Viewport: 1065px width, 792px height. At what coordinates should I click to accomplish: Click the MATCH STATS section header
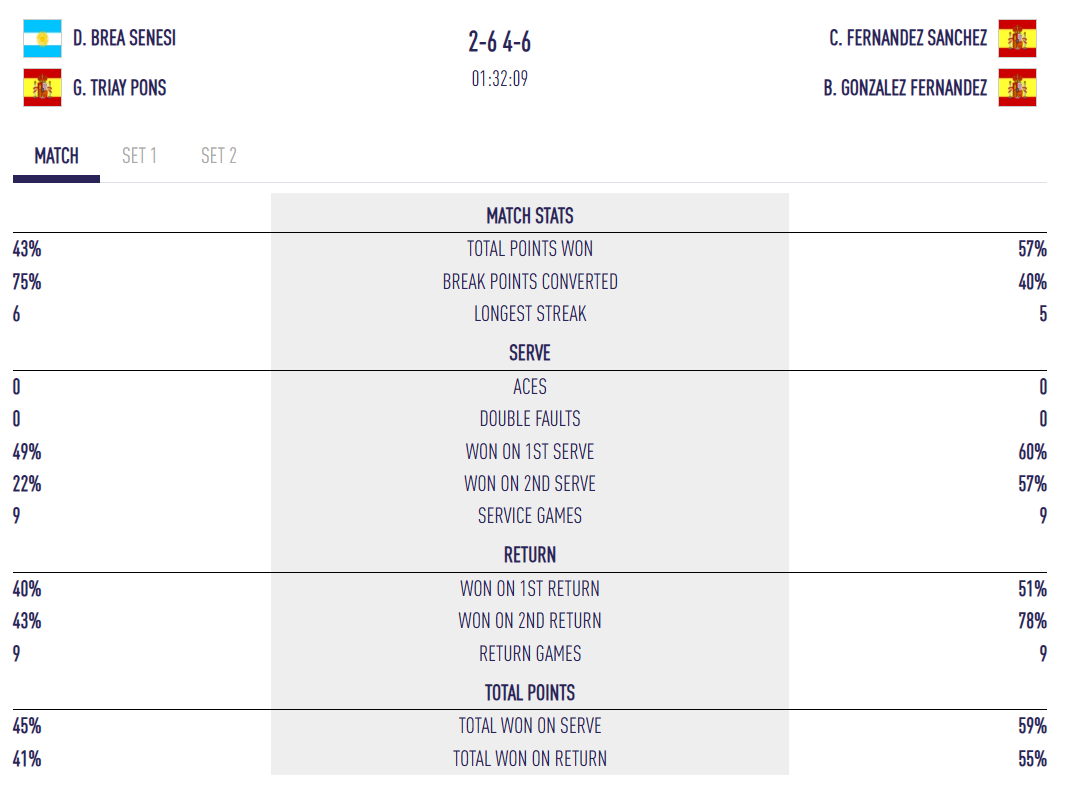click(530, 216)
